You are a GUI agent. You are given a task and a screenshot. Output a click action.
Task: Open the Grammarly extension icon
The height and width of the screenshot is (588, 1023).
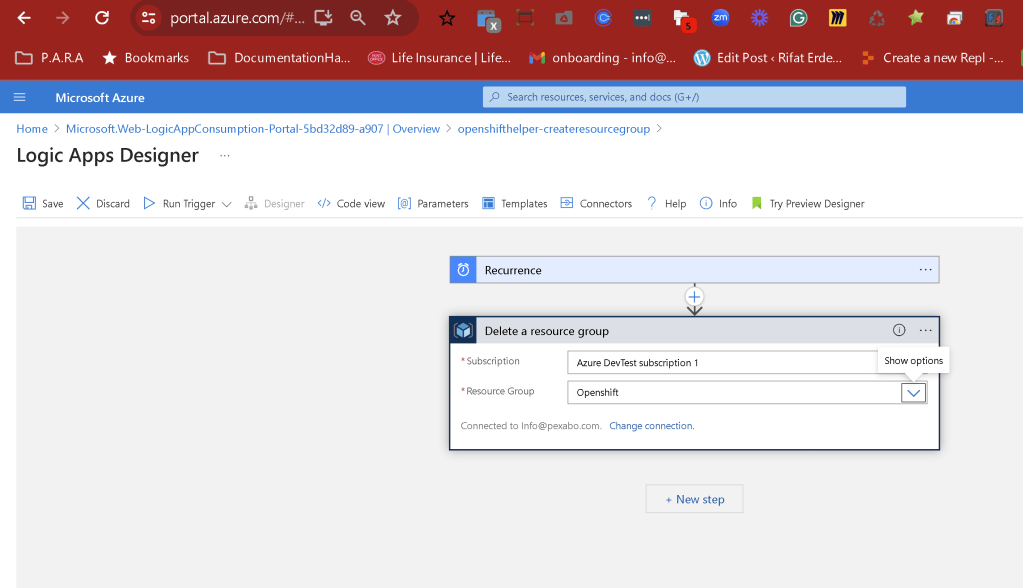(x=798, y=18)
